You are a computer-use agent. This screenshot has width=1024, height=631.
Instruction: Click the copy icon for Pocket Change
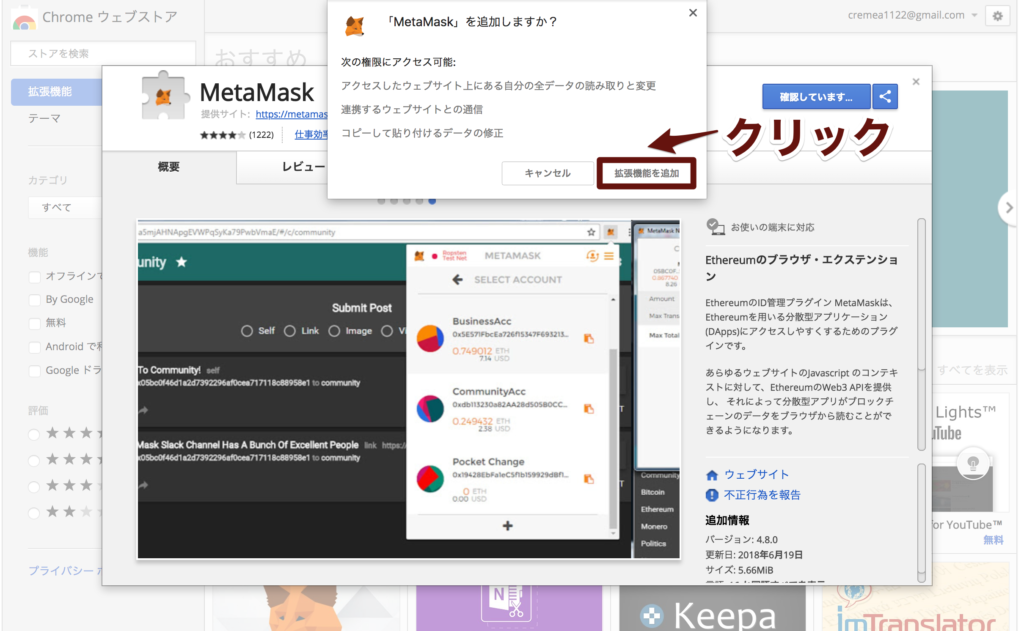coord(588,479)
